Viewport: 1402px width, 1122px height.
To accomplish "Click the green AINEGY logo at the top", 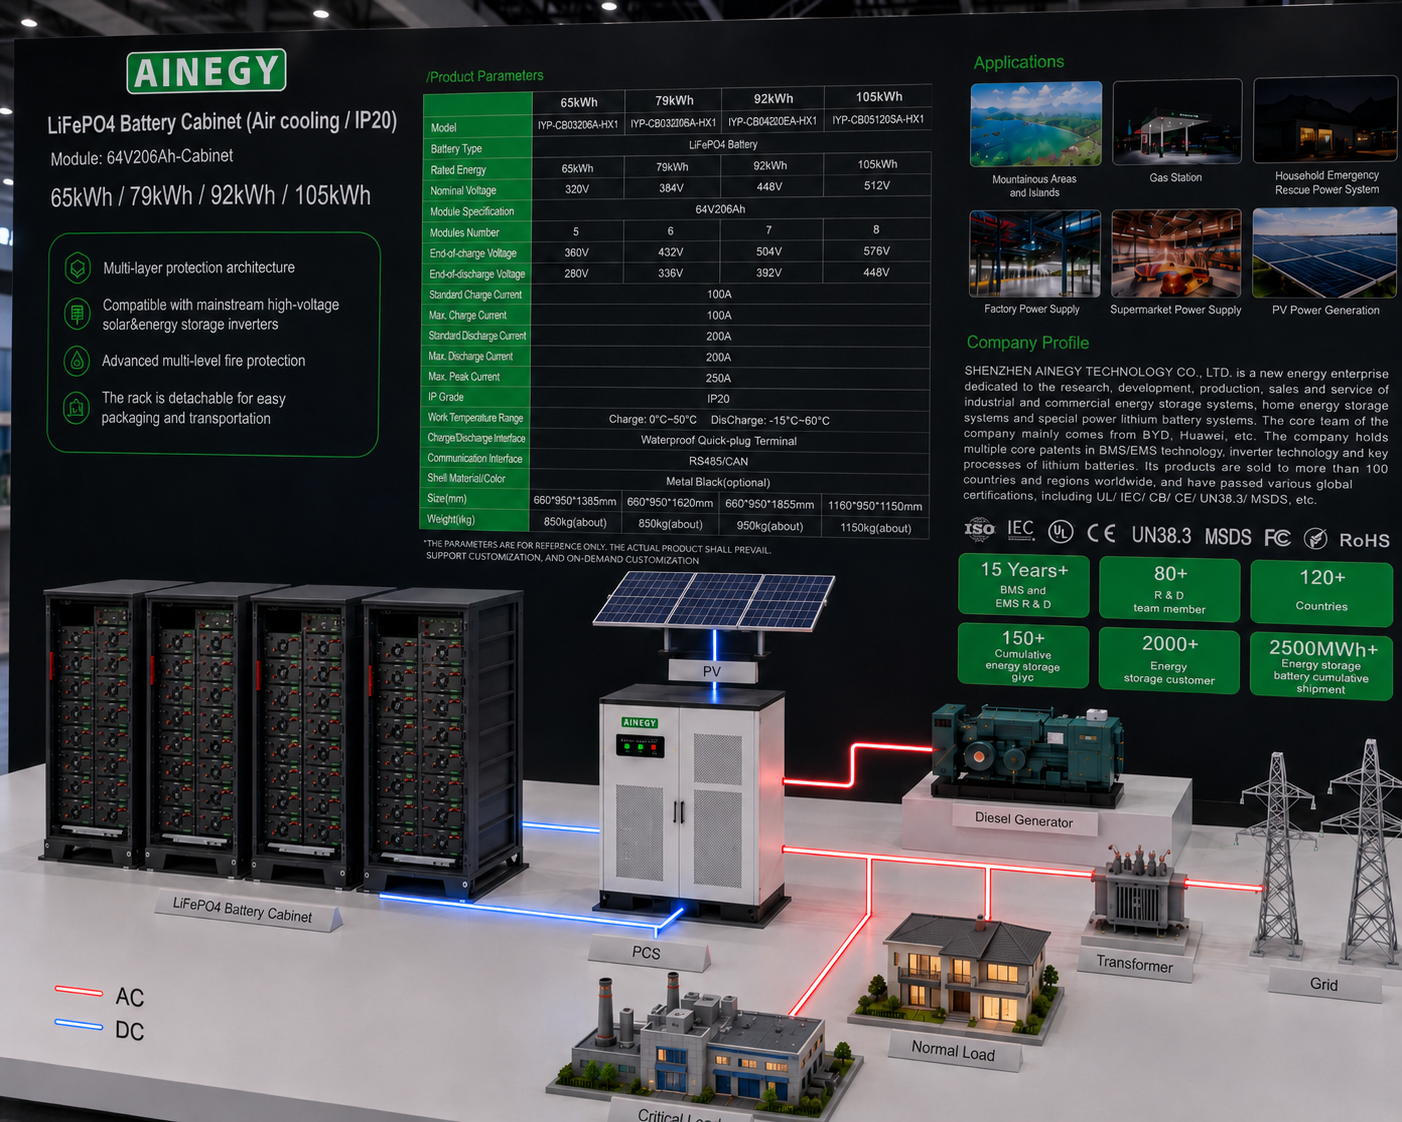I will tap(206, 70).
